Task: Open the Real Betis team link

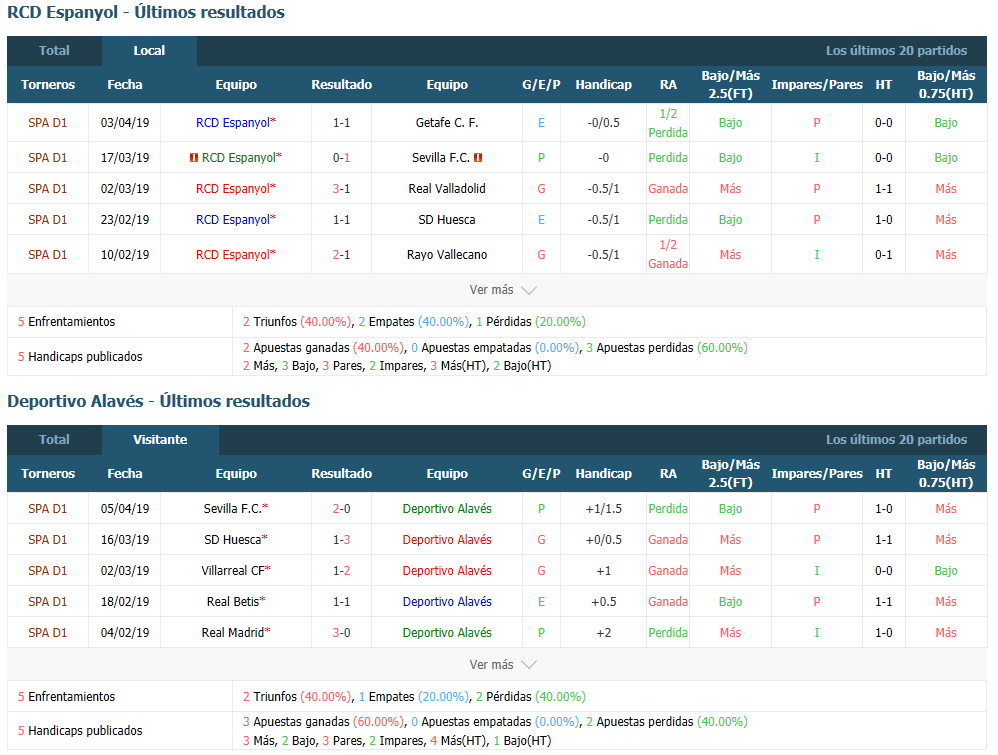Action: coord(233,602)
